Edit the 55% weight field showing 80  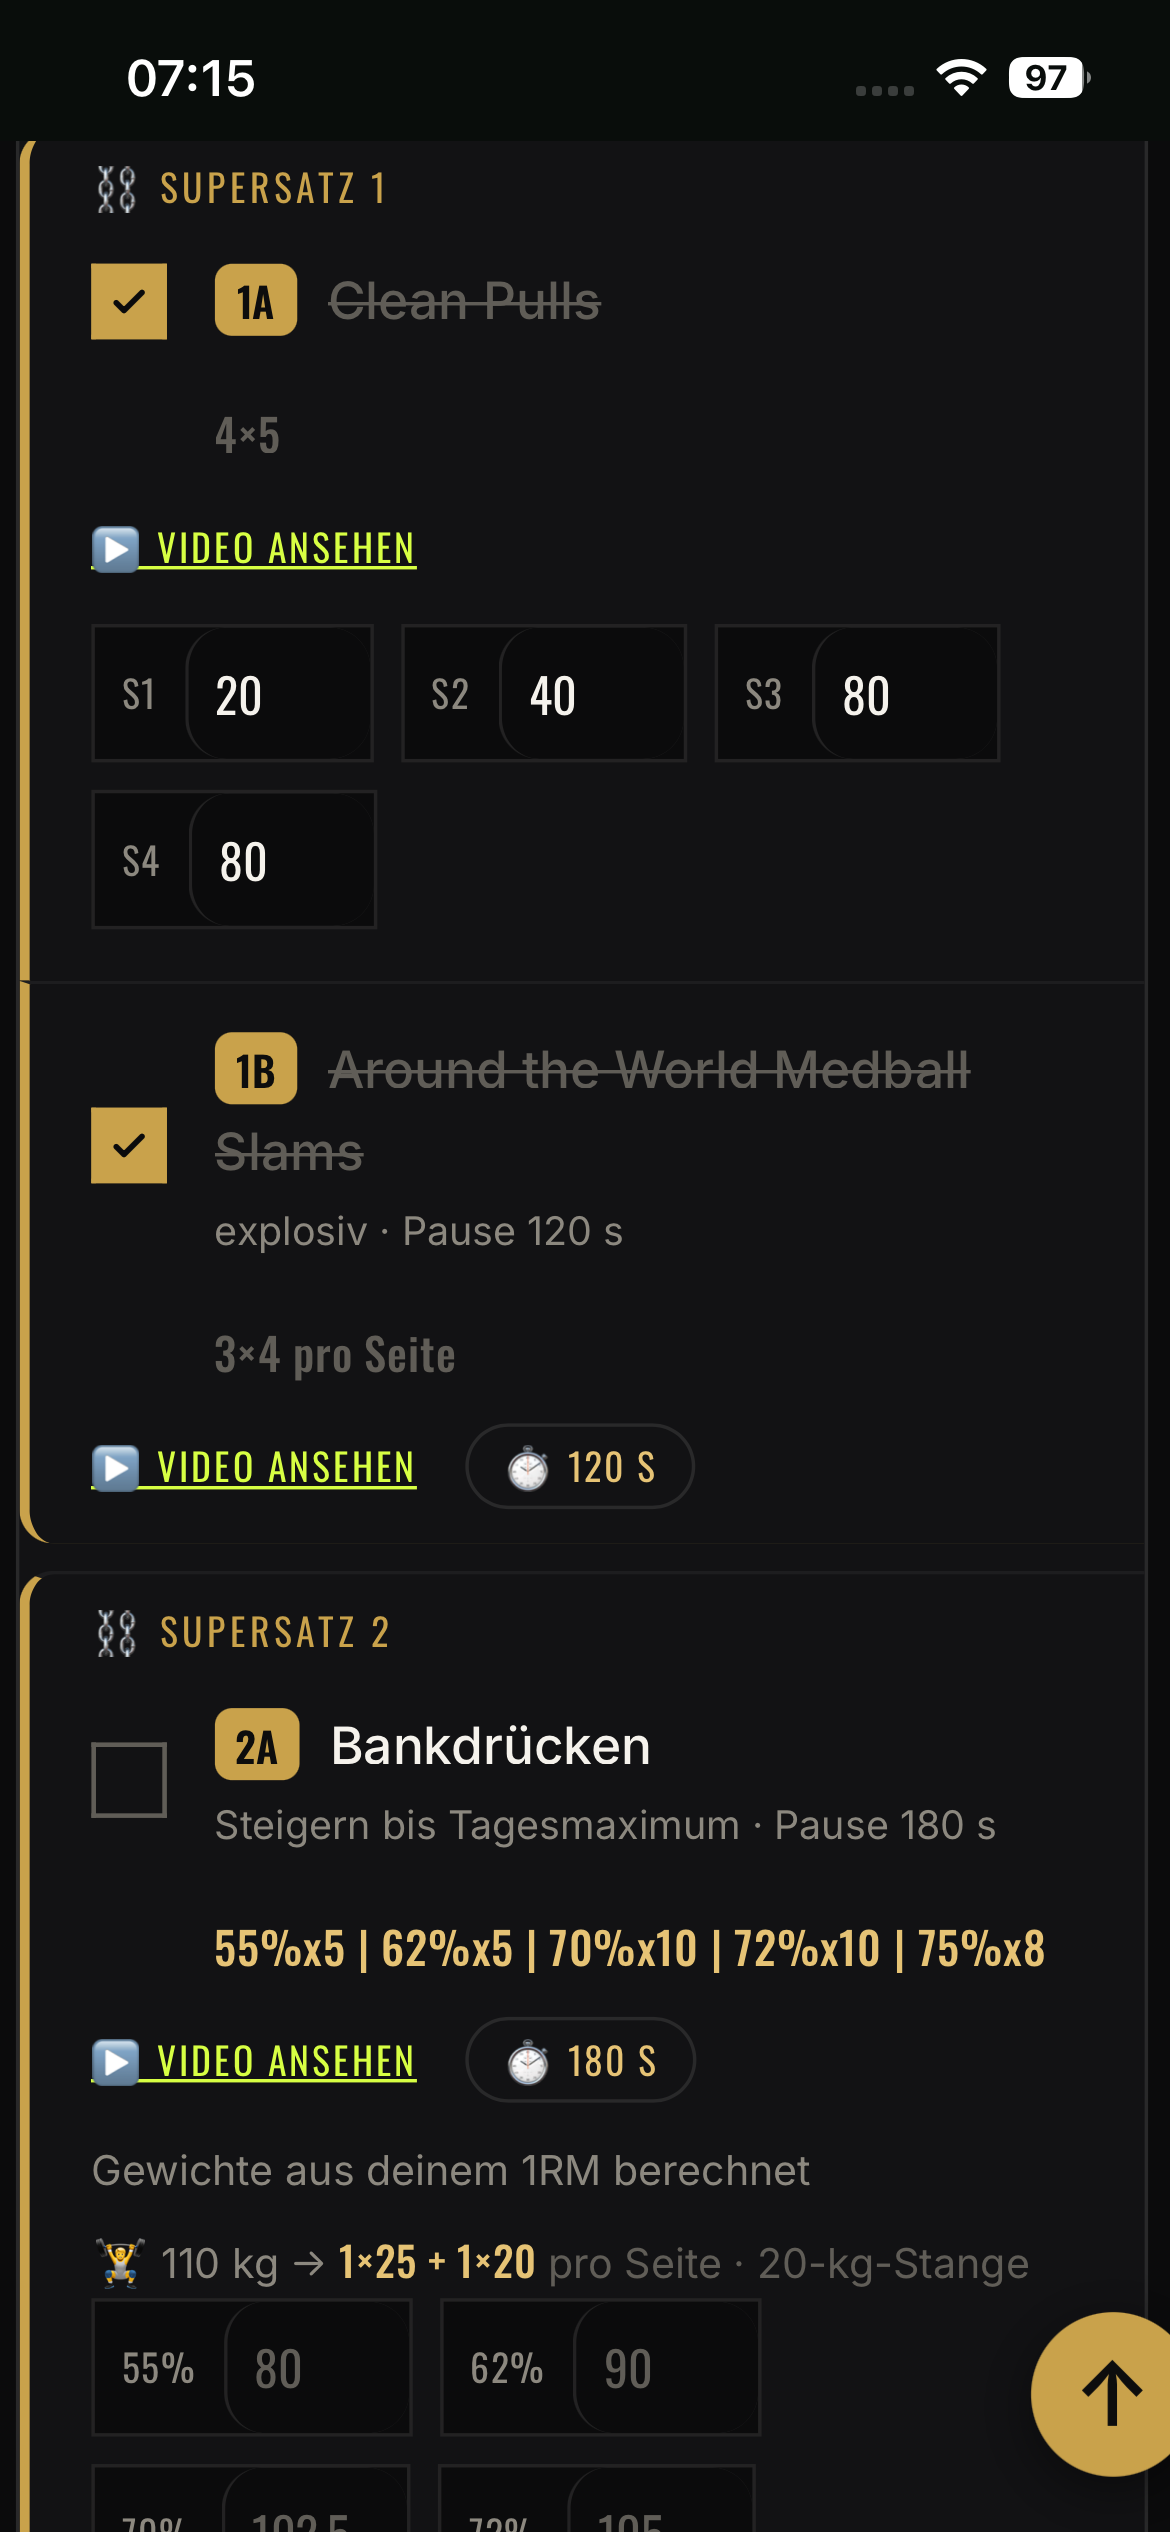tap(318, 2368)
